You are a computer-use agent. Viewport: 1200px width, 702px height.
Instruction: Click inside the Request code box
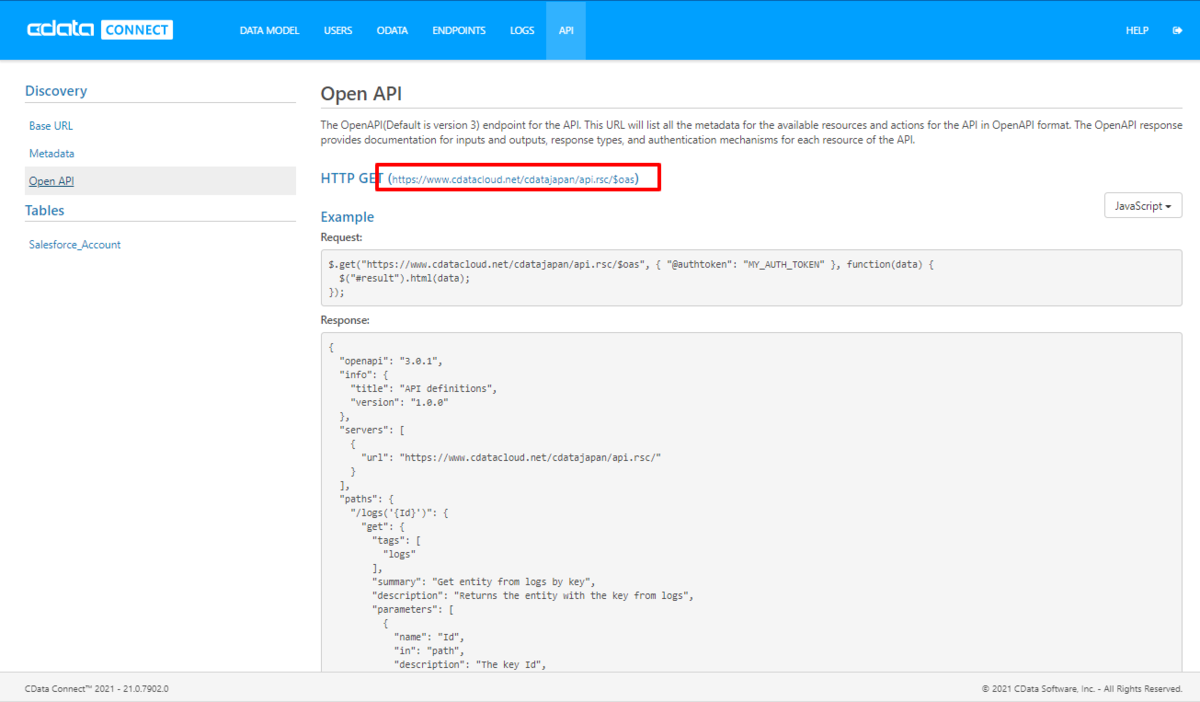pos(751,277)
